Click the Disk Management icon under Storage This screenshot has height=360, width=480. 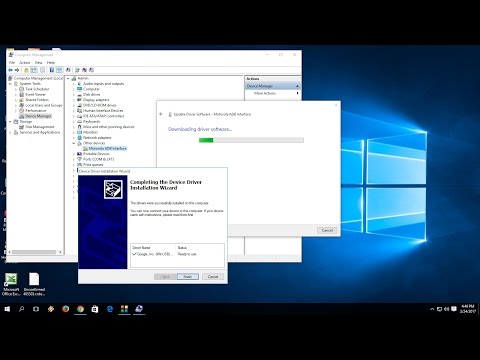tap(22, 127)
